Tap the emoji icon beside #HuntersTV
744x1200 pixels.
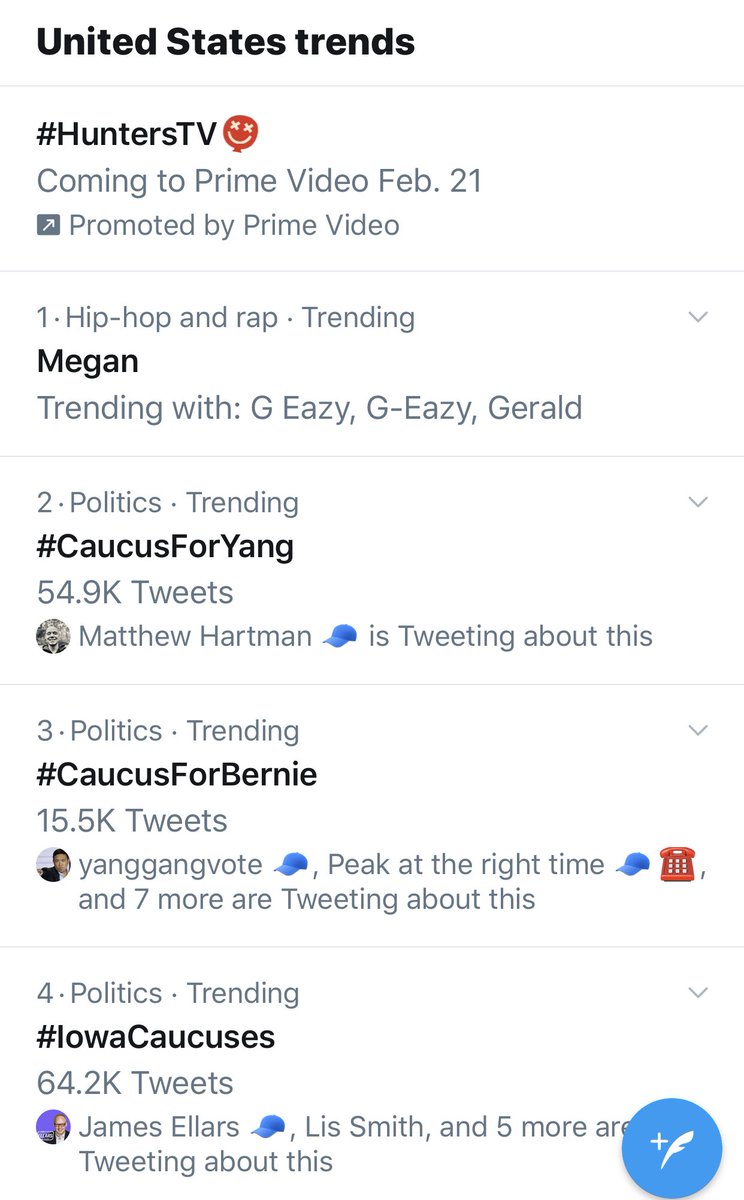pos(241,134)
